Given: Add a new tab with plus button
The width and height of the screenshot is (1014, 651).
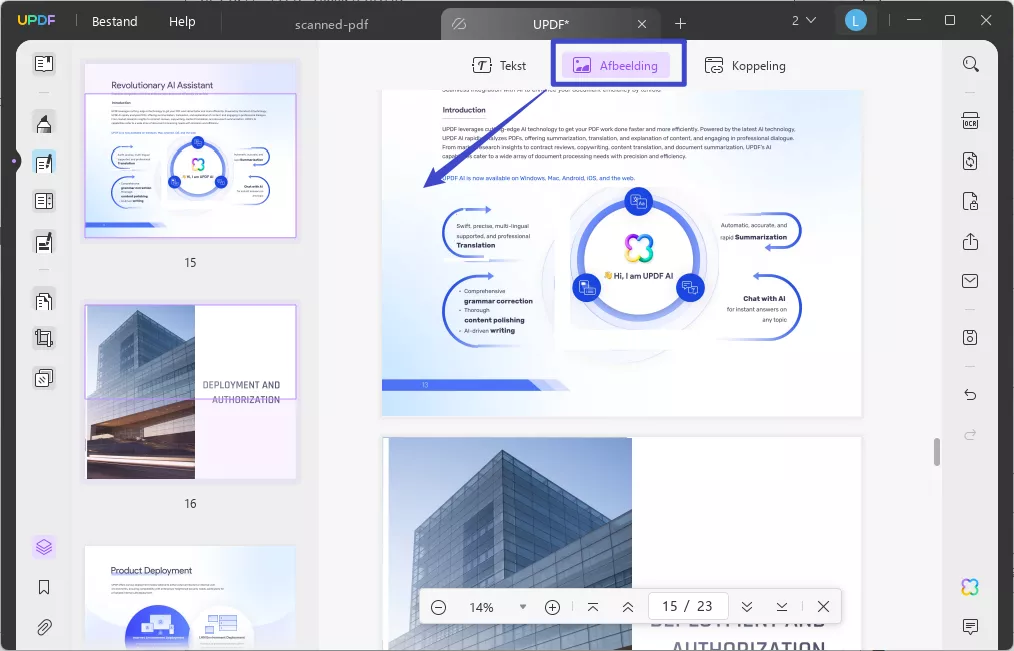Looking at the screenshot, I should pyautogui.click(x=680, y=24).
